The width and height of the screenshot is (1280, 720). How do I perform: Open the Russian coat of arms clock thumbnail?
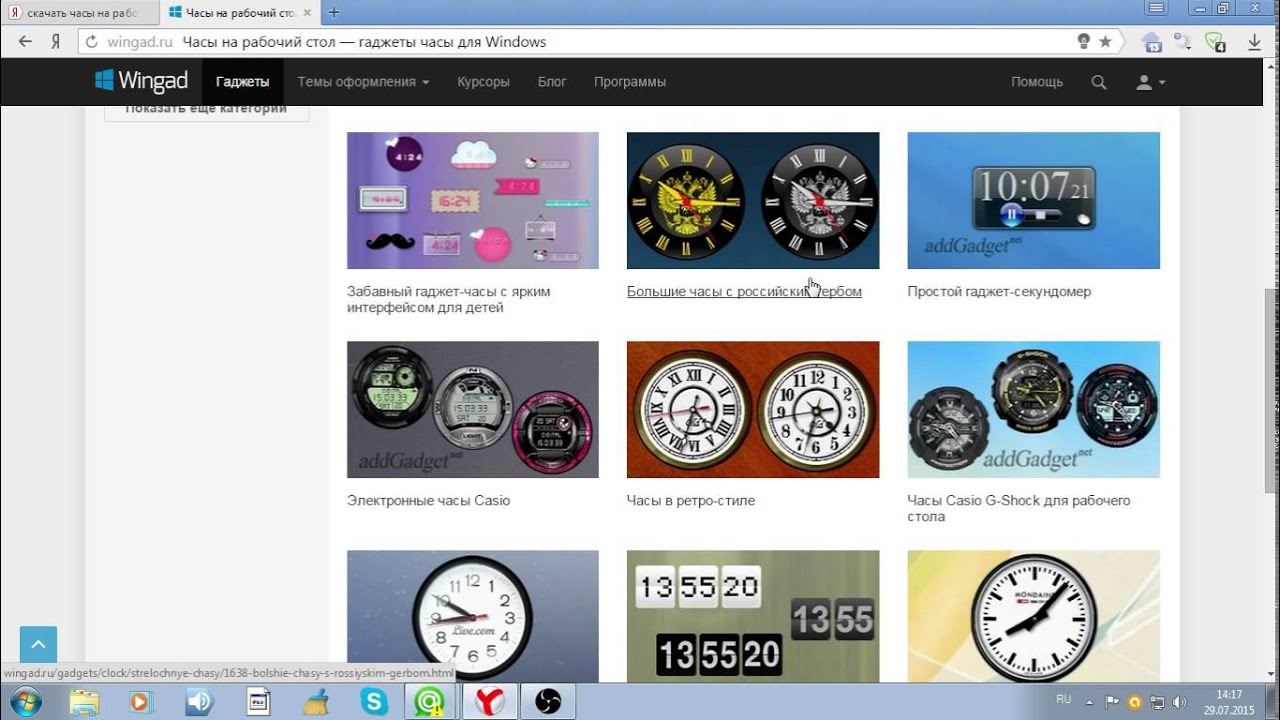click(x=753, y=200)
